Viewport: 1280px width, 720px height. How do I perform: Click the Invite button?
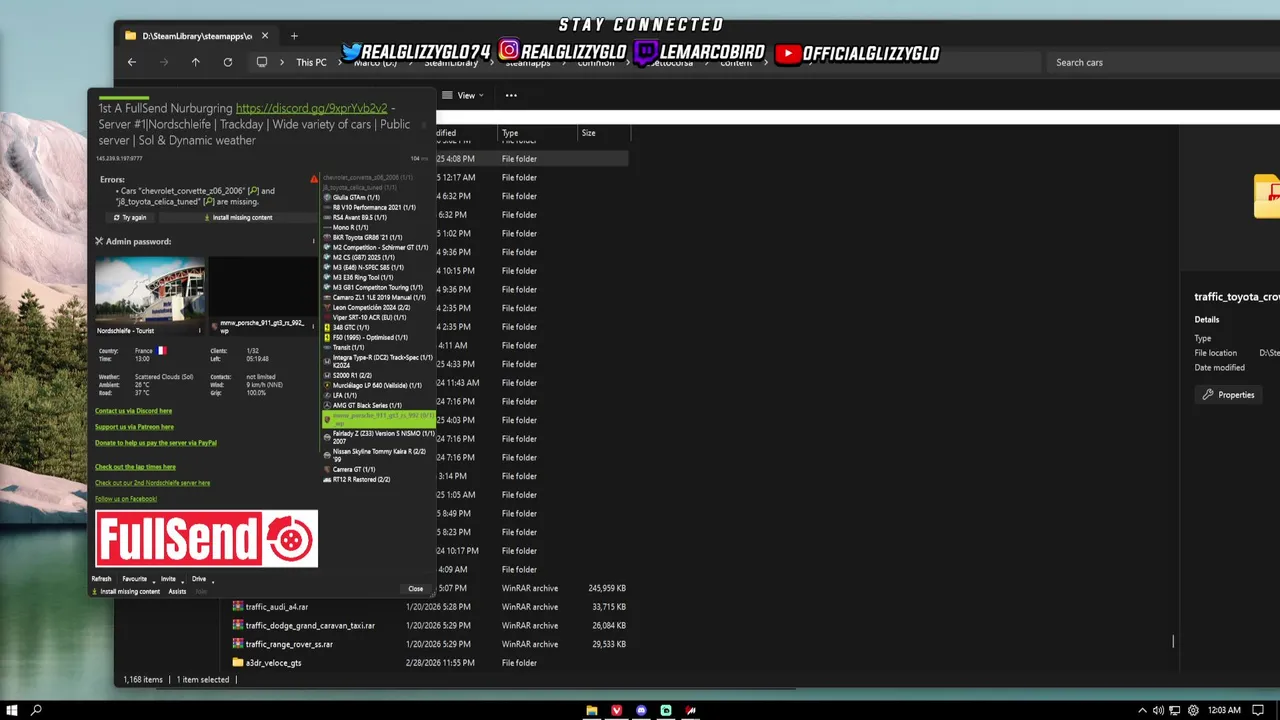(168, 579)
